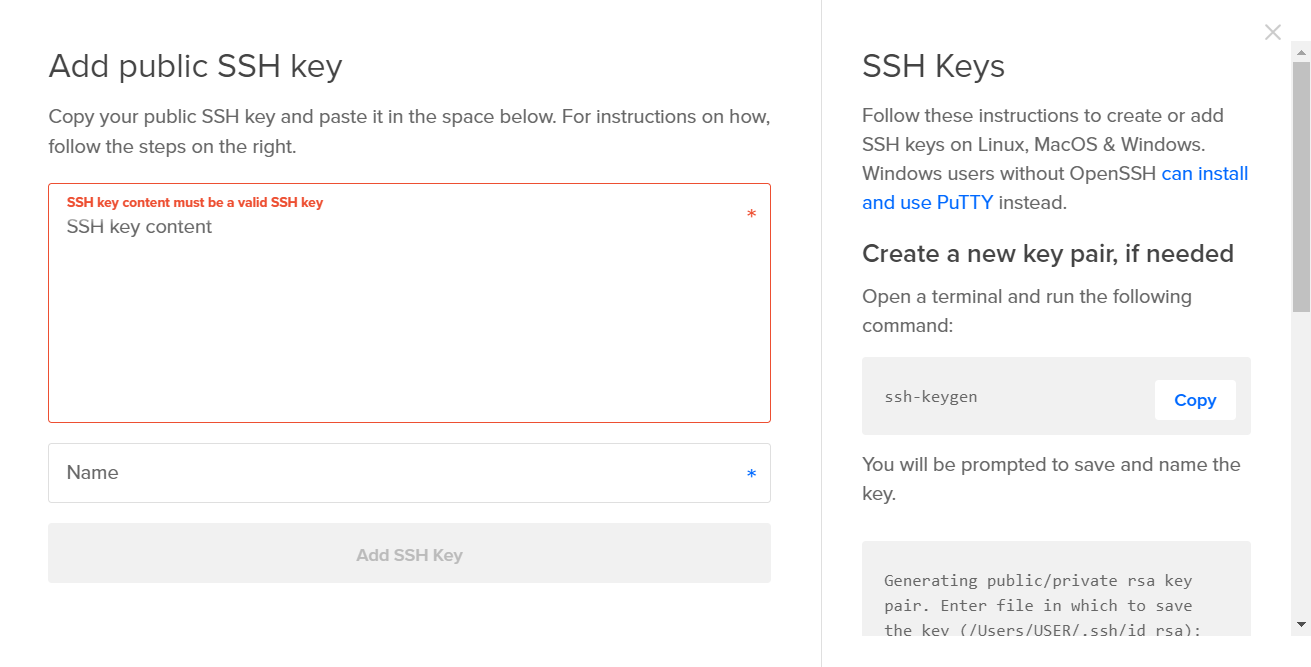Image resolution: width=1311 pixels, height=667 pixels.
Task: Click the red validation error message
Action: pyautogui.click(x=194, y=201)
